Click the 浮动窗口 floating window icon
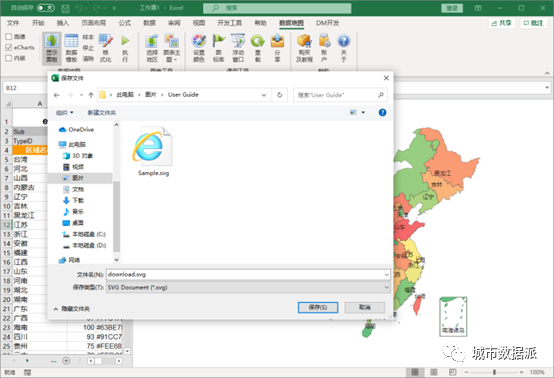Screen dimensions: 554x378 click(238, 48)
